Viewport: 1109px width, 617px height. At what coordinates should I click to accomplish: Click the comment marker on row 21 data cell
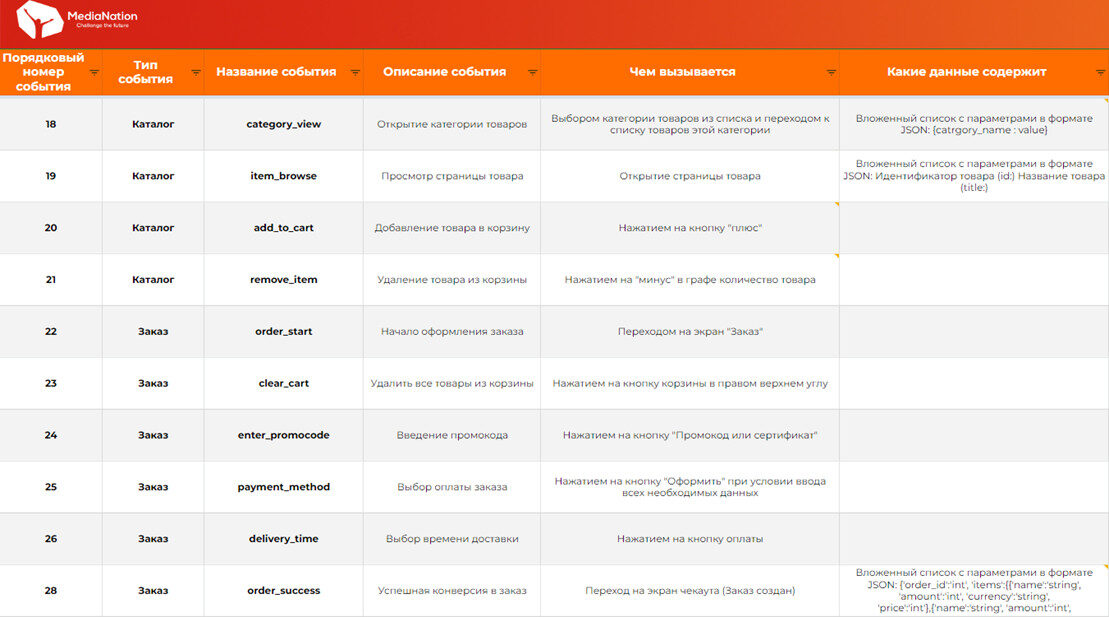tap(837, 256)
